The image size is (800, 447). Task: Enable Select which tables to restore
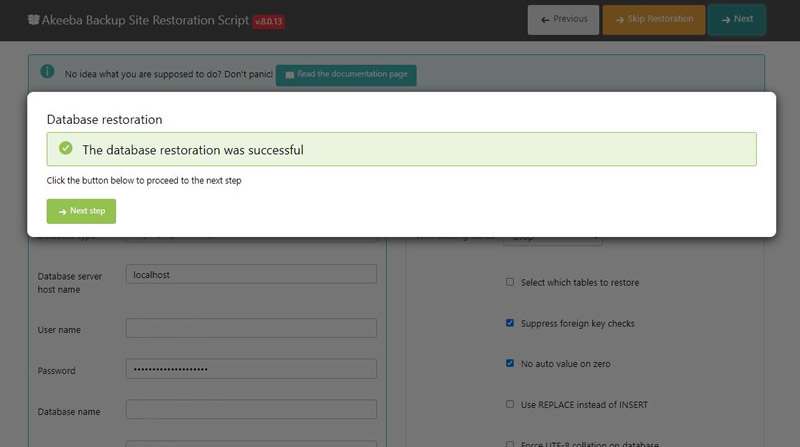point(510,282)
